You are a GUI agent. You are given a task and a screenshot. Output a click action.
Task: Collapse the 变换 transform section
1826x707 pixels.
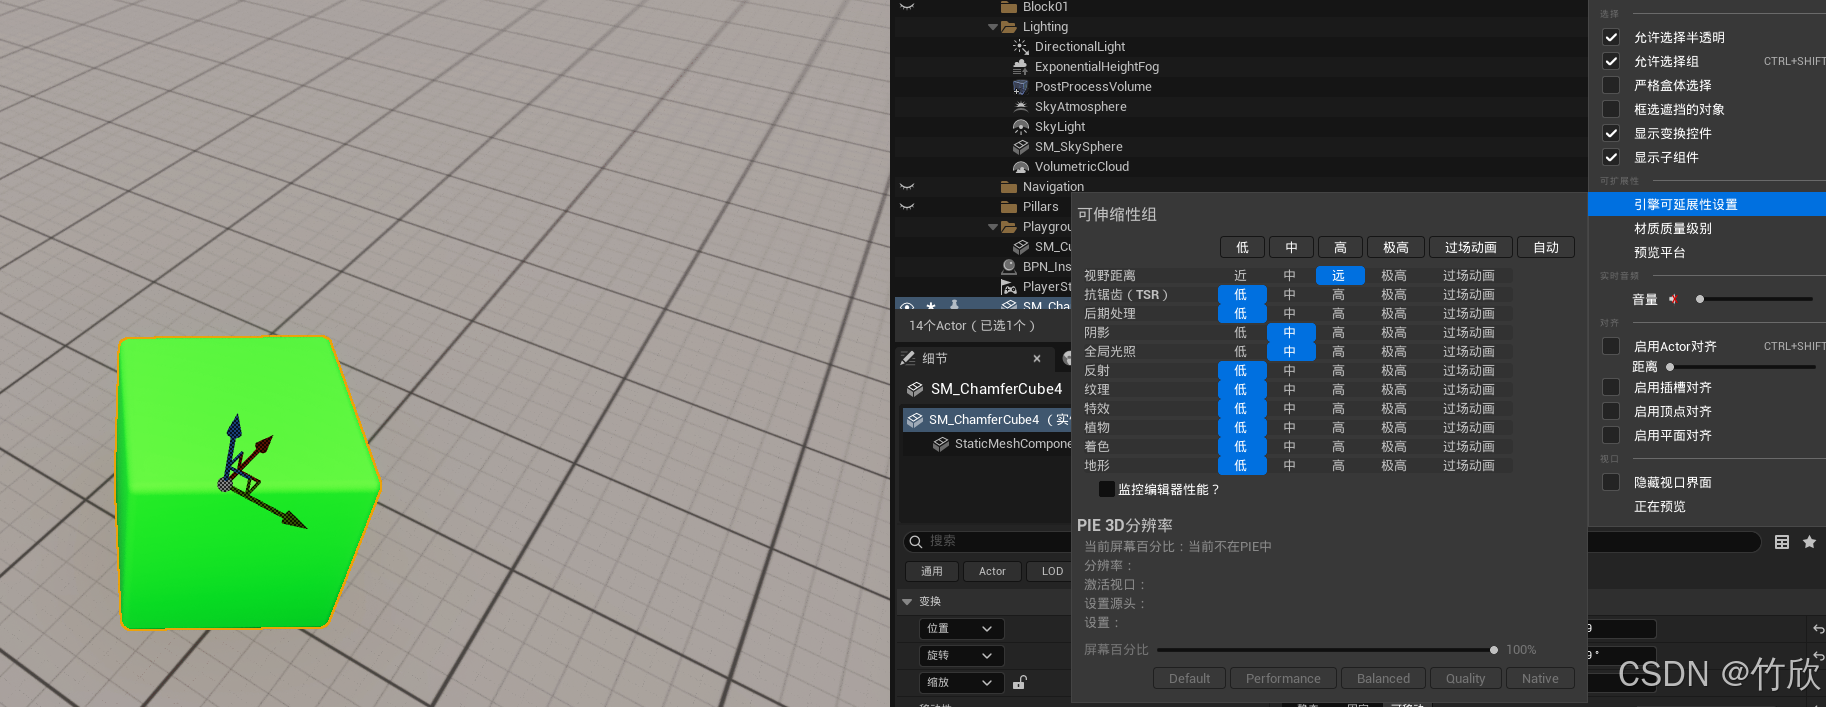click(x=907, y=602)
